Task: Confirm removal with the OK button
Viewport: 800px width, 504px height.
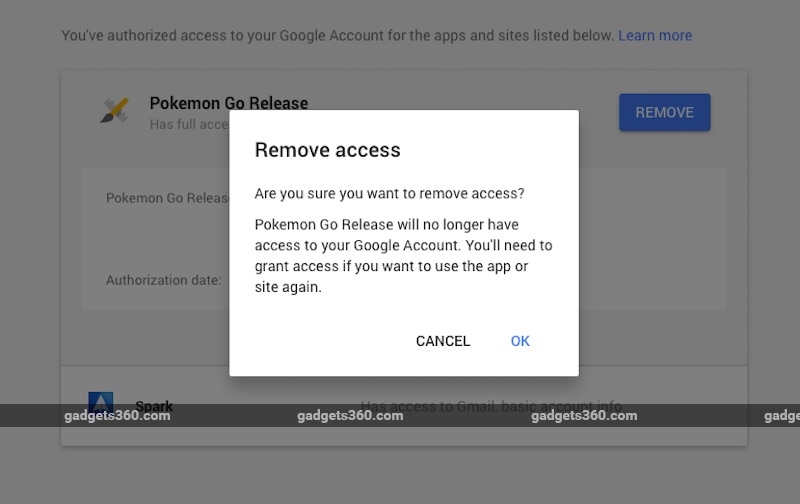Action: [x=520, y=341]
